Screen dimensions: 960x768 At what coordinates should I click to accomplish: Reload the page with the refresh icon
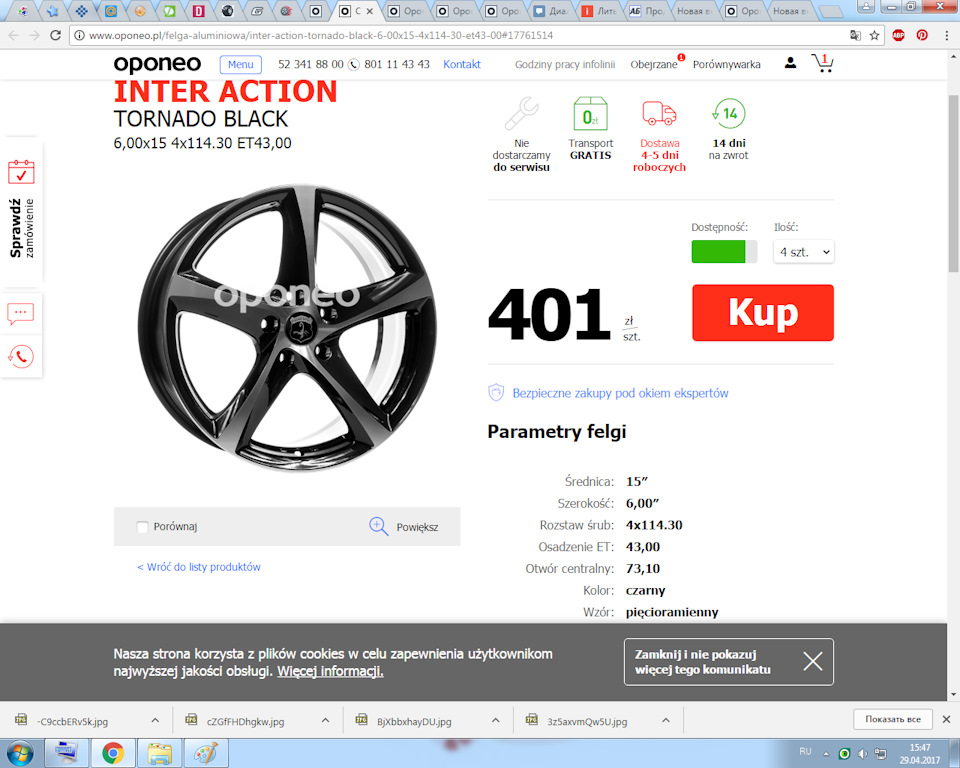pyautogui.click(x=55, y=36)
